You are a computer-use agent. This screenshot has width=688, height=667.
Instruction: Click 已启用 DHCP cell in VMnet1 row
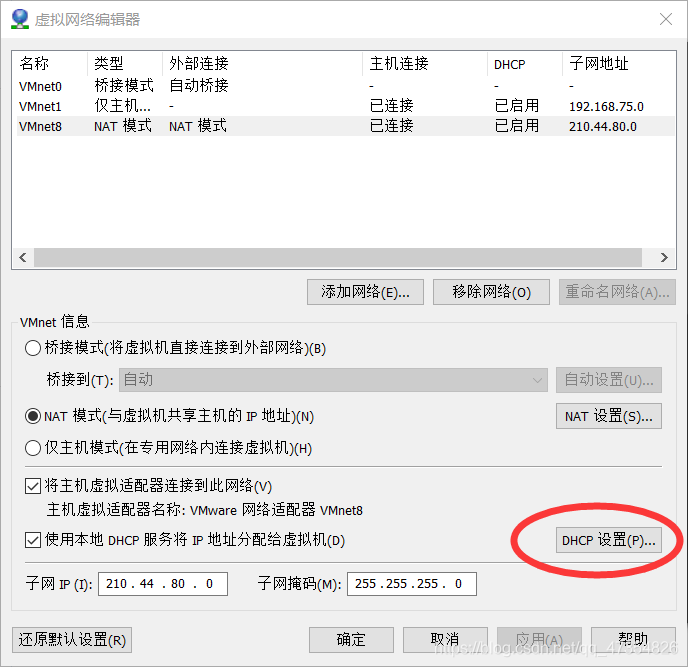517,106
